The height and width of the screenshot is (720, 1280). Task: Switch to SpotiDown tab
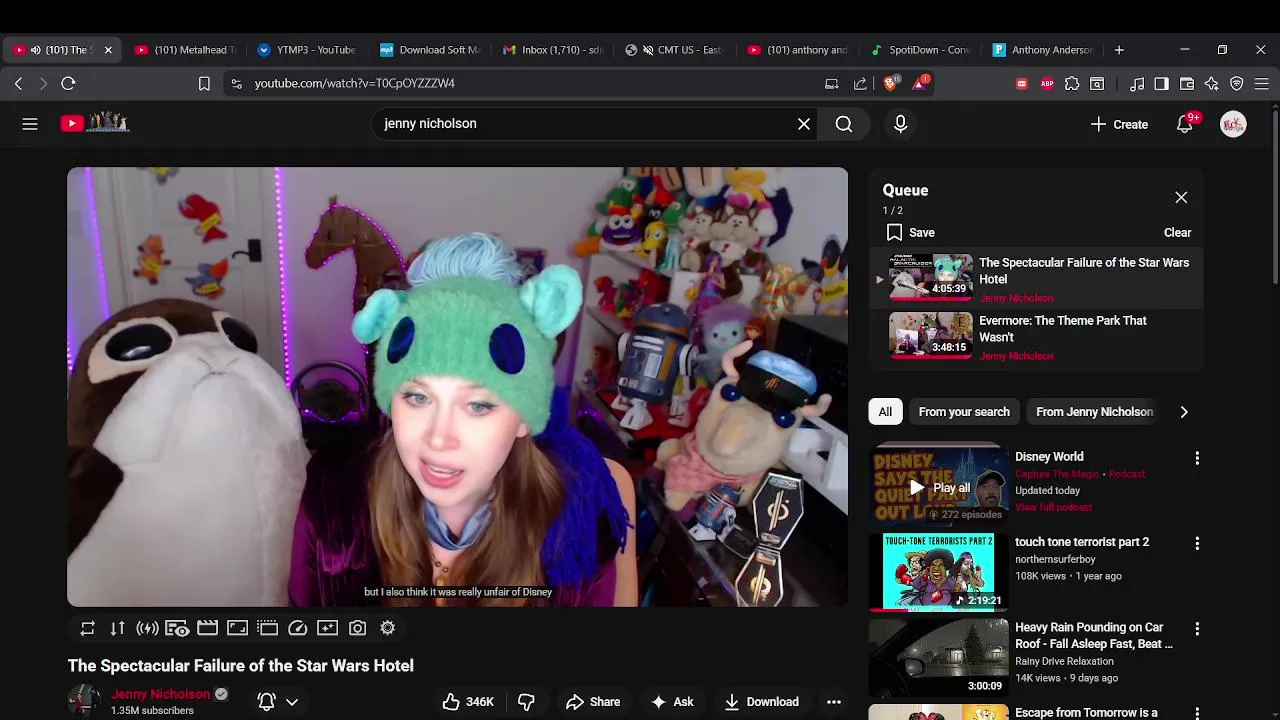[x=921, y=50]
